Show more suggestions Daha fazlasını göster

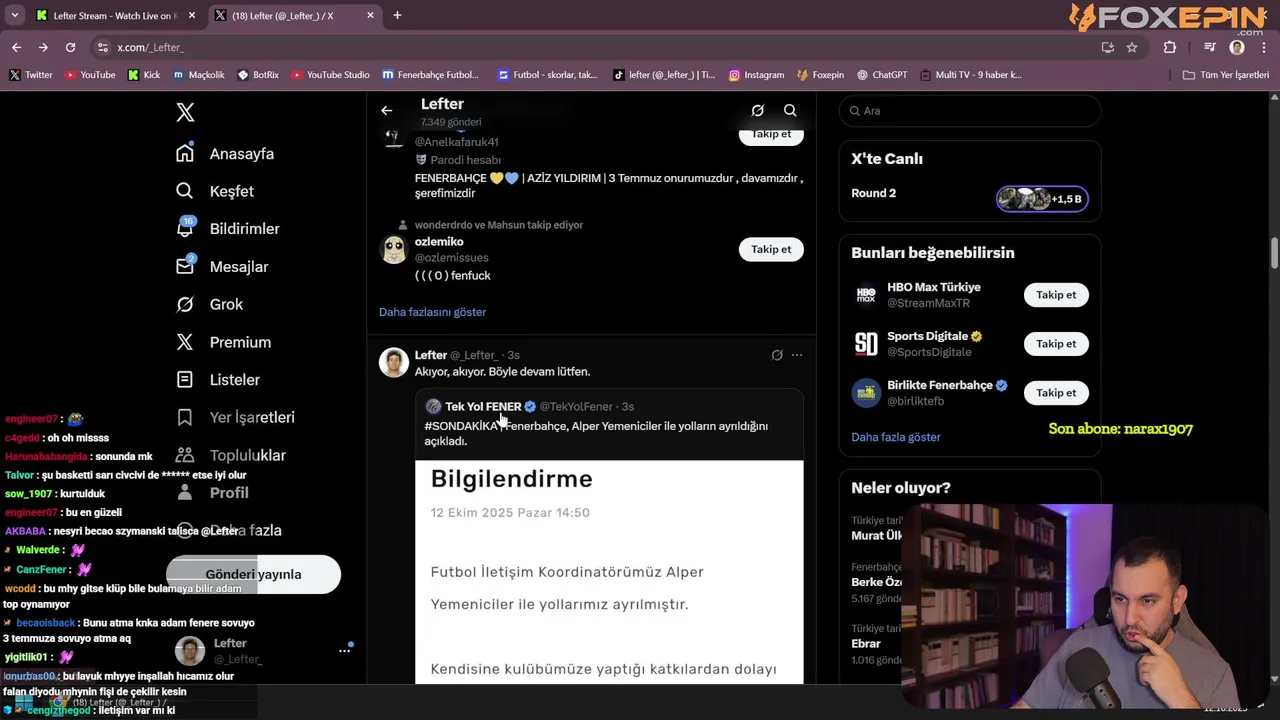pos(432,312)
